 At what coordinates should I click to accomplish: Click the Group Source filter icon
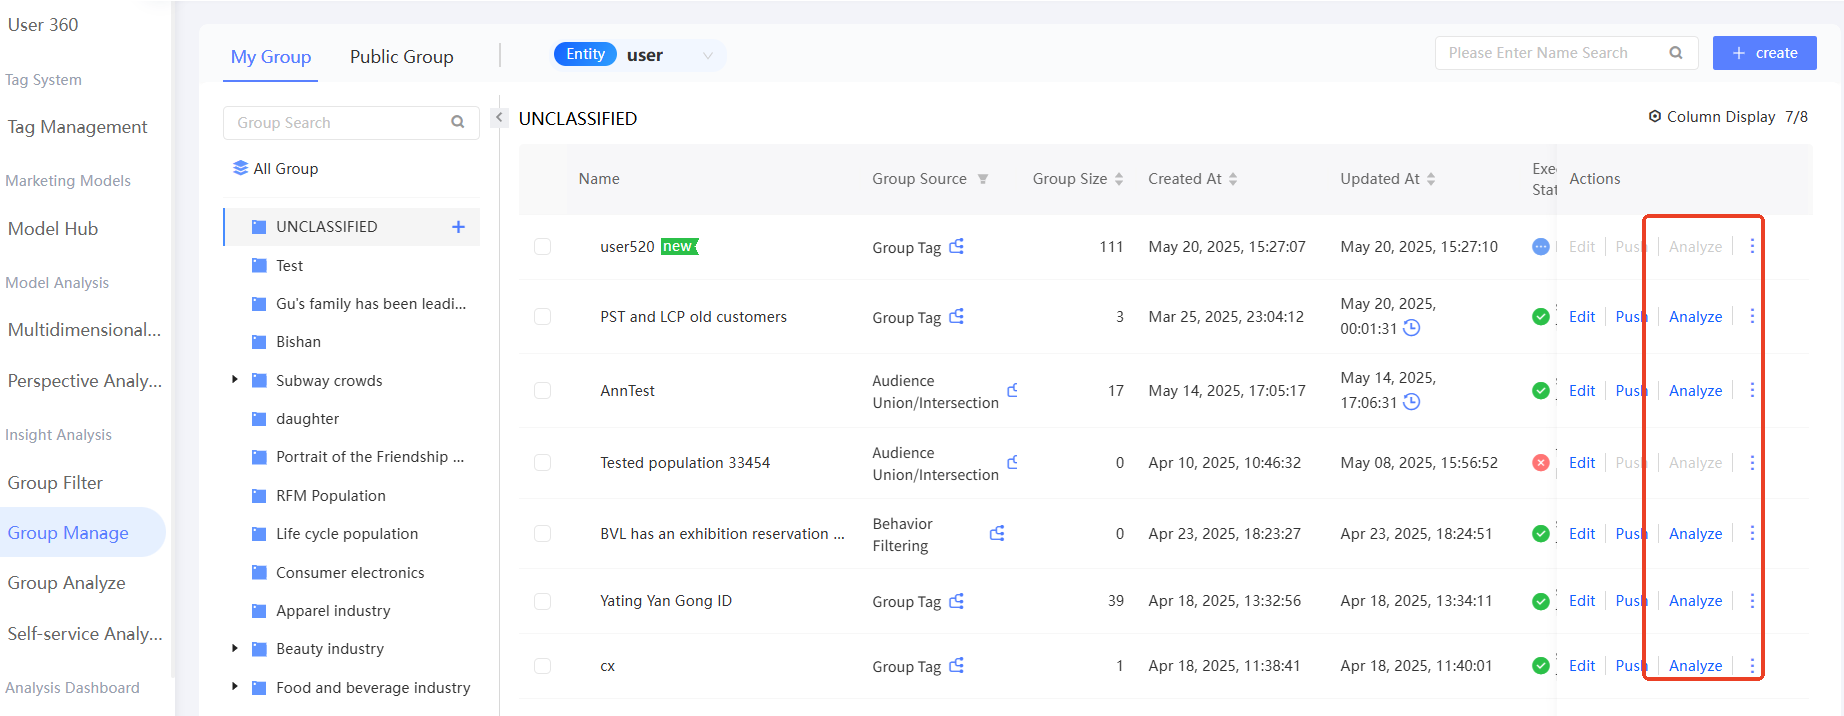click(x=983, y=179)
